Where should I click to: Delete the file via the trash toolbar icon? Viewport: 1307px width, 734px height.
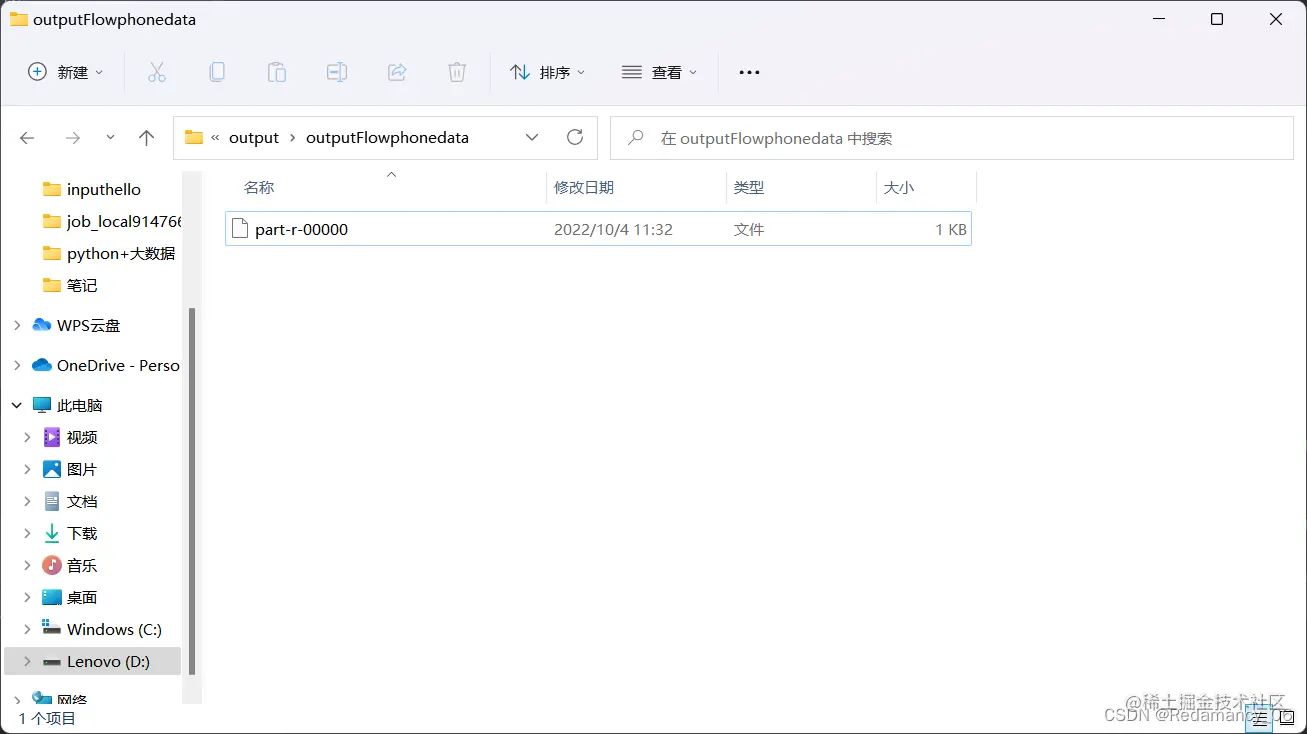[457, 71]
